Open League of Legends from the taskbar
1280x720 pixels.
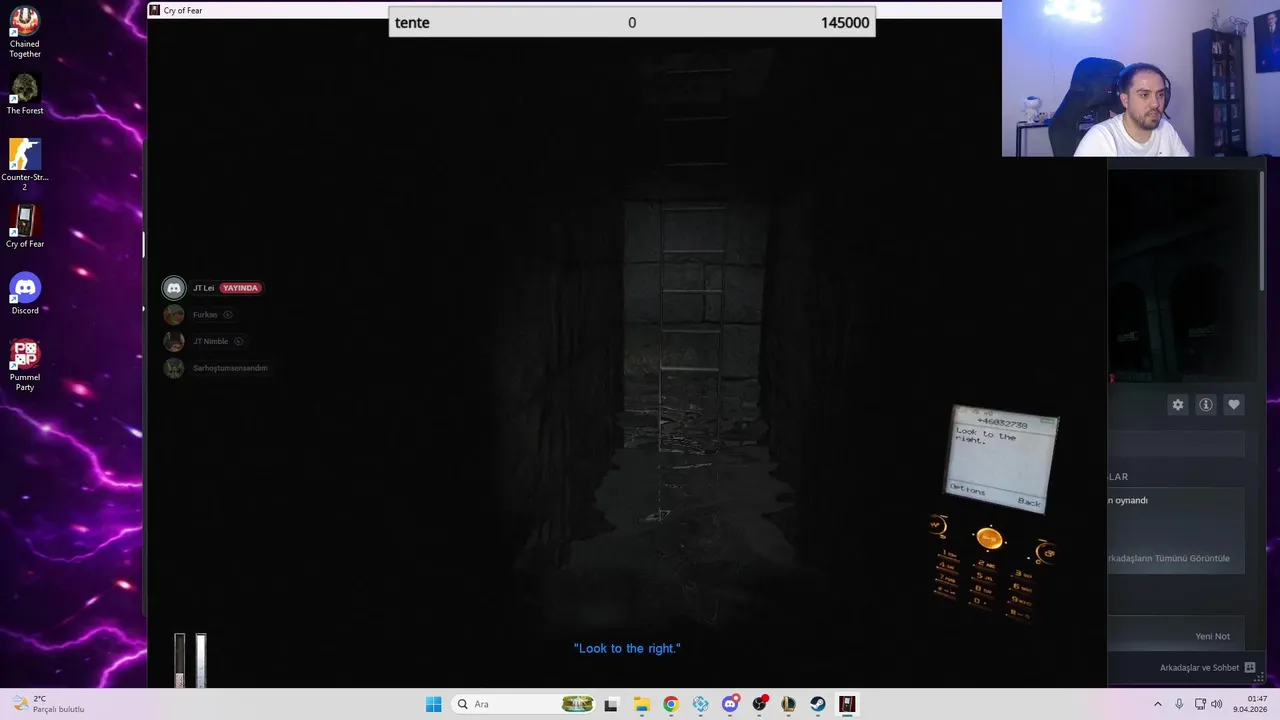pos(788,704)
